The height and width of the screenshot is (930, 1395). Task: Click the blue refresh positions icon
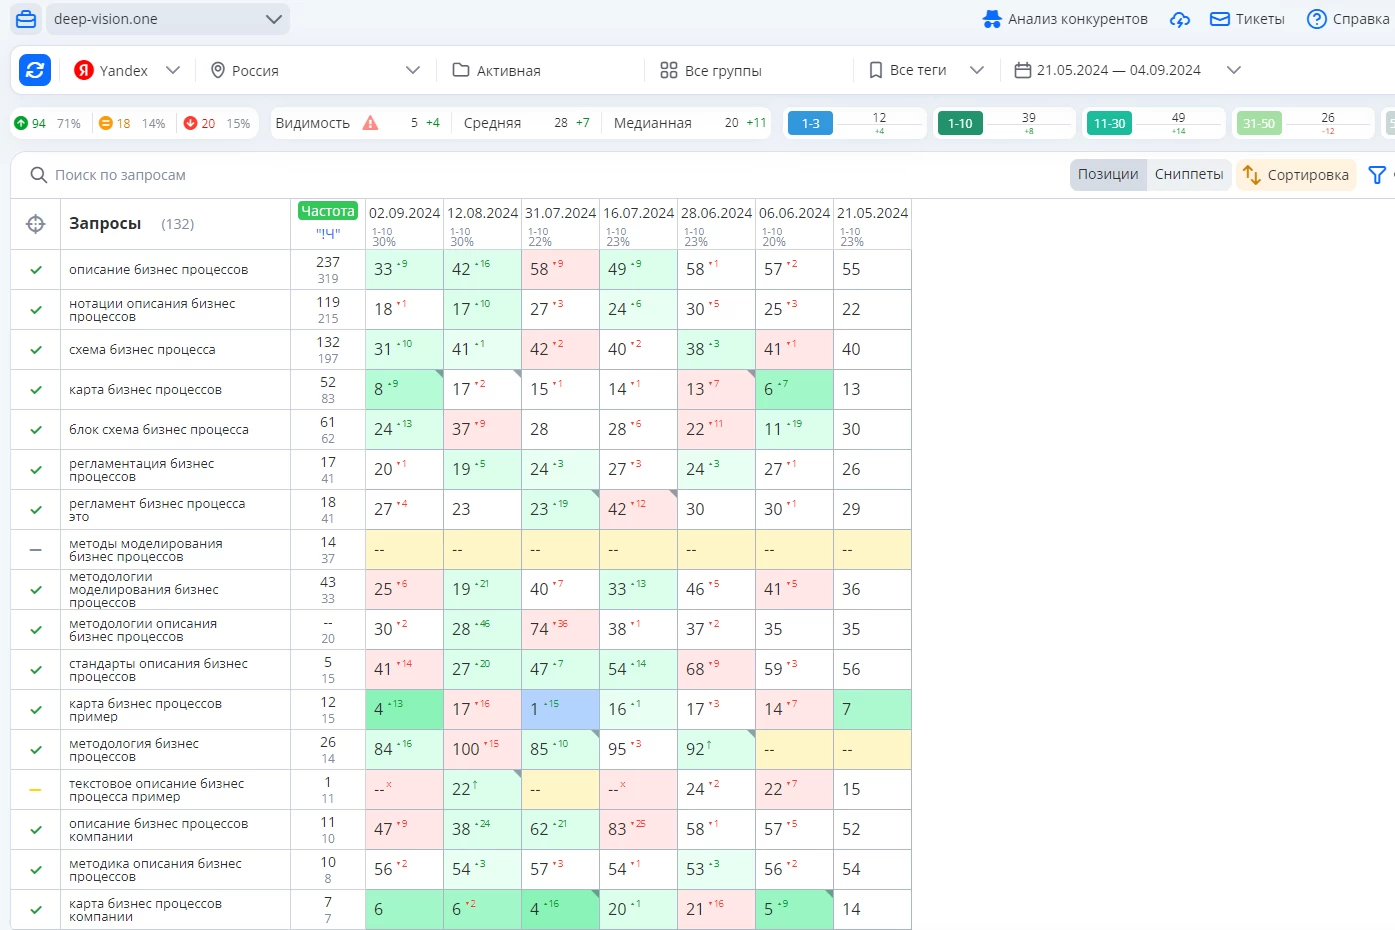click(x=35, y=70)
